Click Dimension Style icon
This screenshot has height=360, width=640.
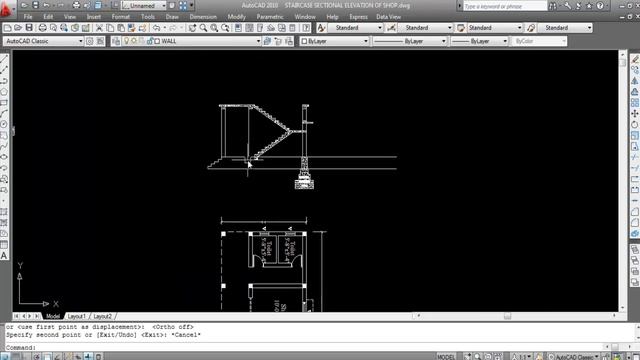point(391,28)
